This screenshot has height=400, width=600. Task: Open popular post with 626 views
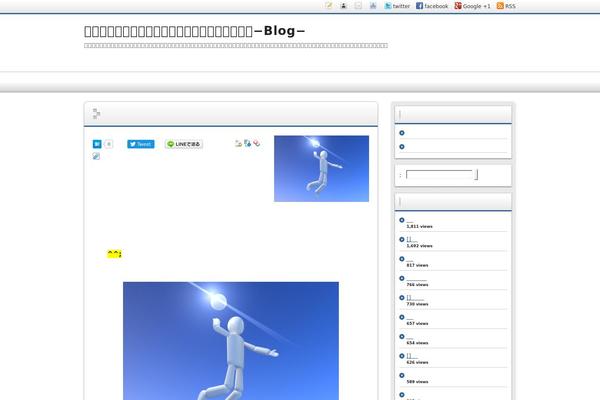pyautogui.click(x=412, y=356)
